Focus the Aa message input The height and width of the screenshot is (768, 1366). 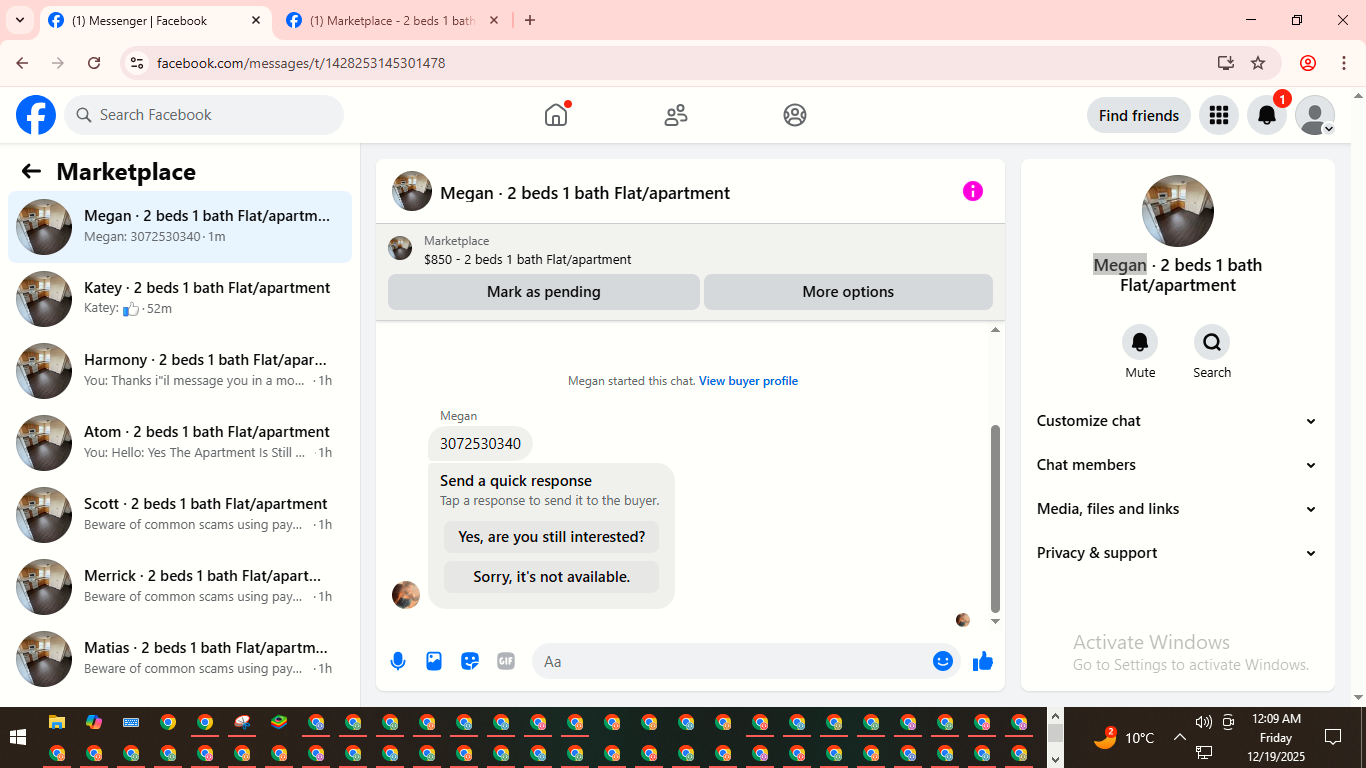734,661
